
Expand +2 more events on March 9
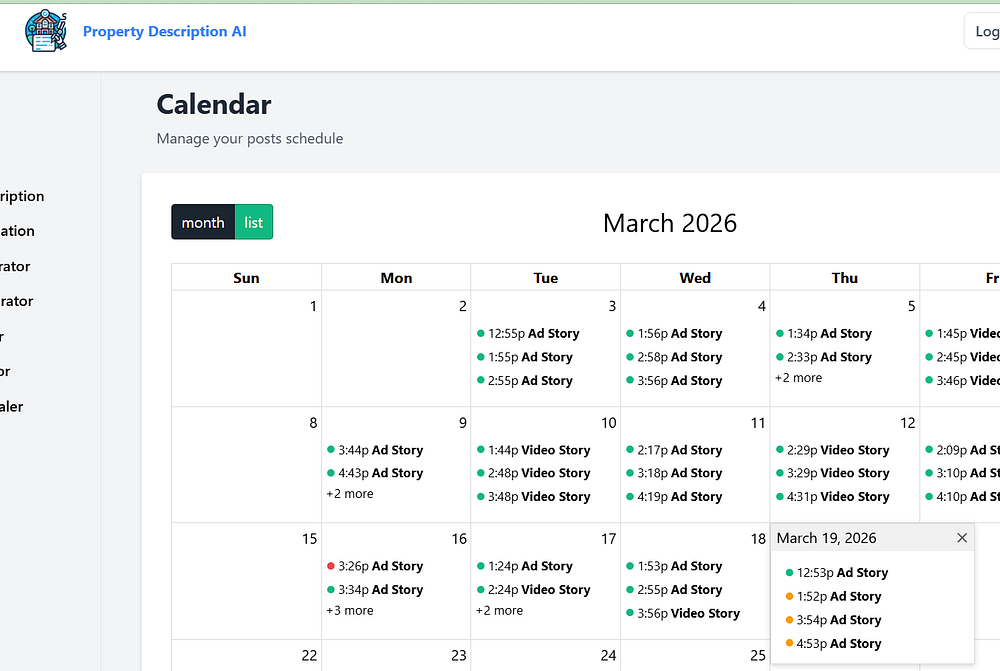point(350,494)
